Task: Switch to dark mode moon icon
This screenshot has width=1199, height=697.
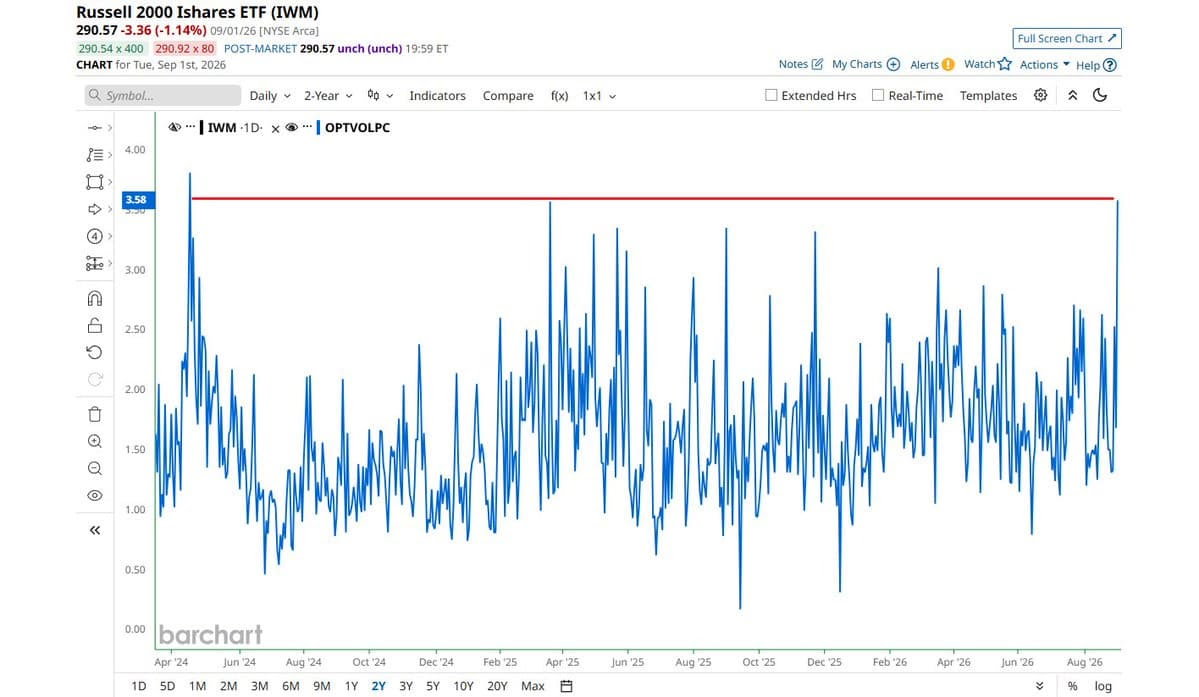Action: 1100,95
